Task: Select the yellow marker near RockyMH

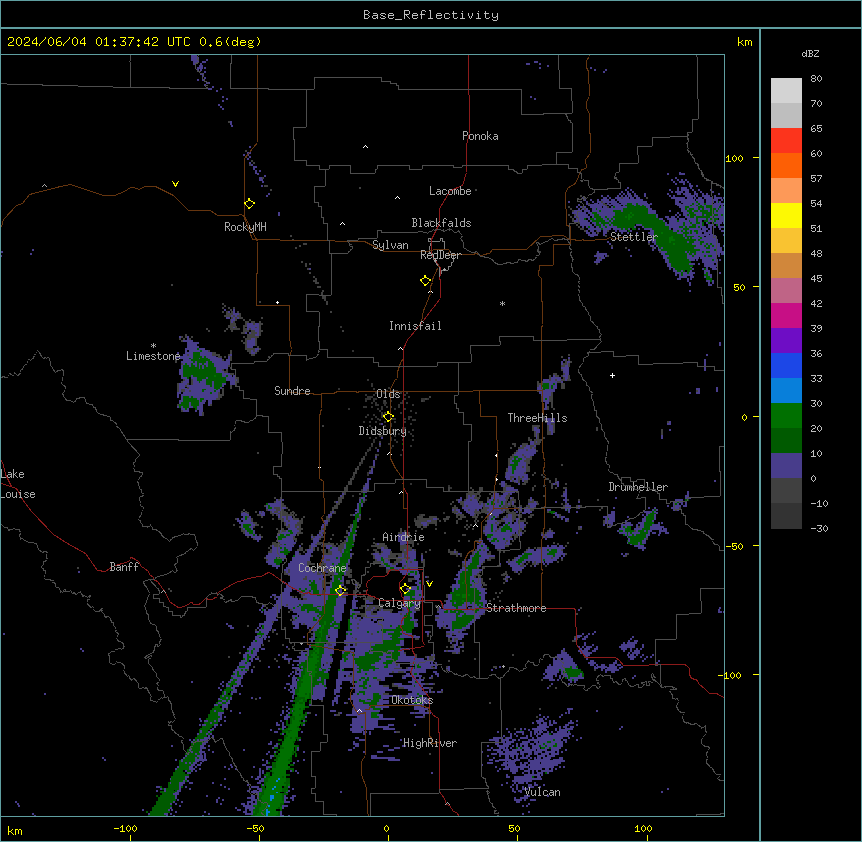Action: (x=249, y=203)
